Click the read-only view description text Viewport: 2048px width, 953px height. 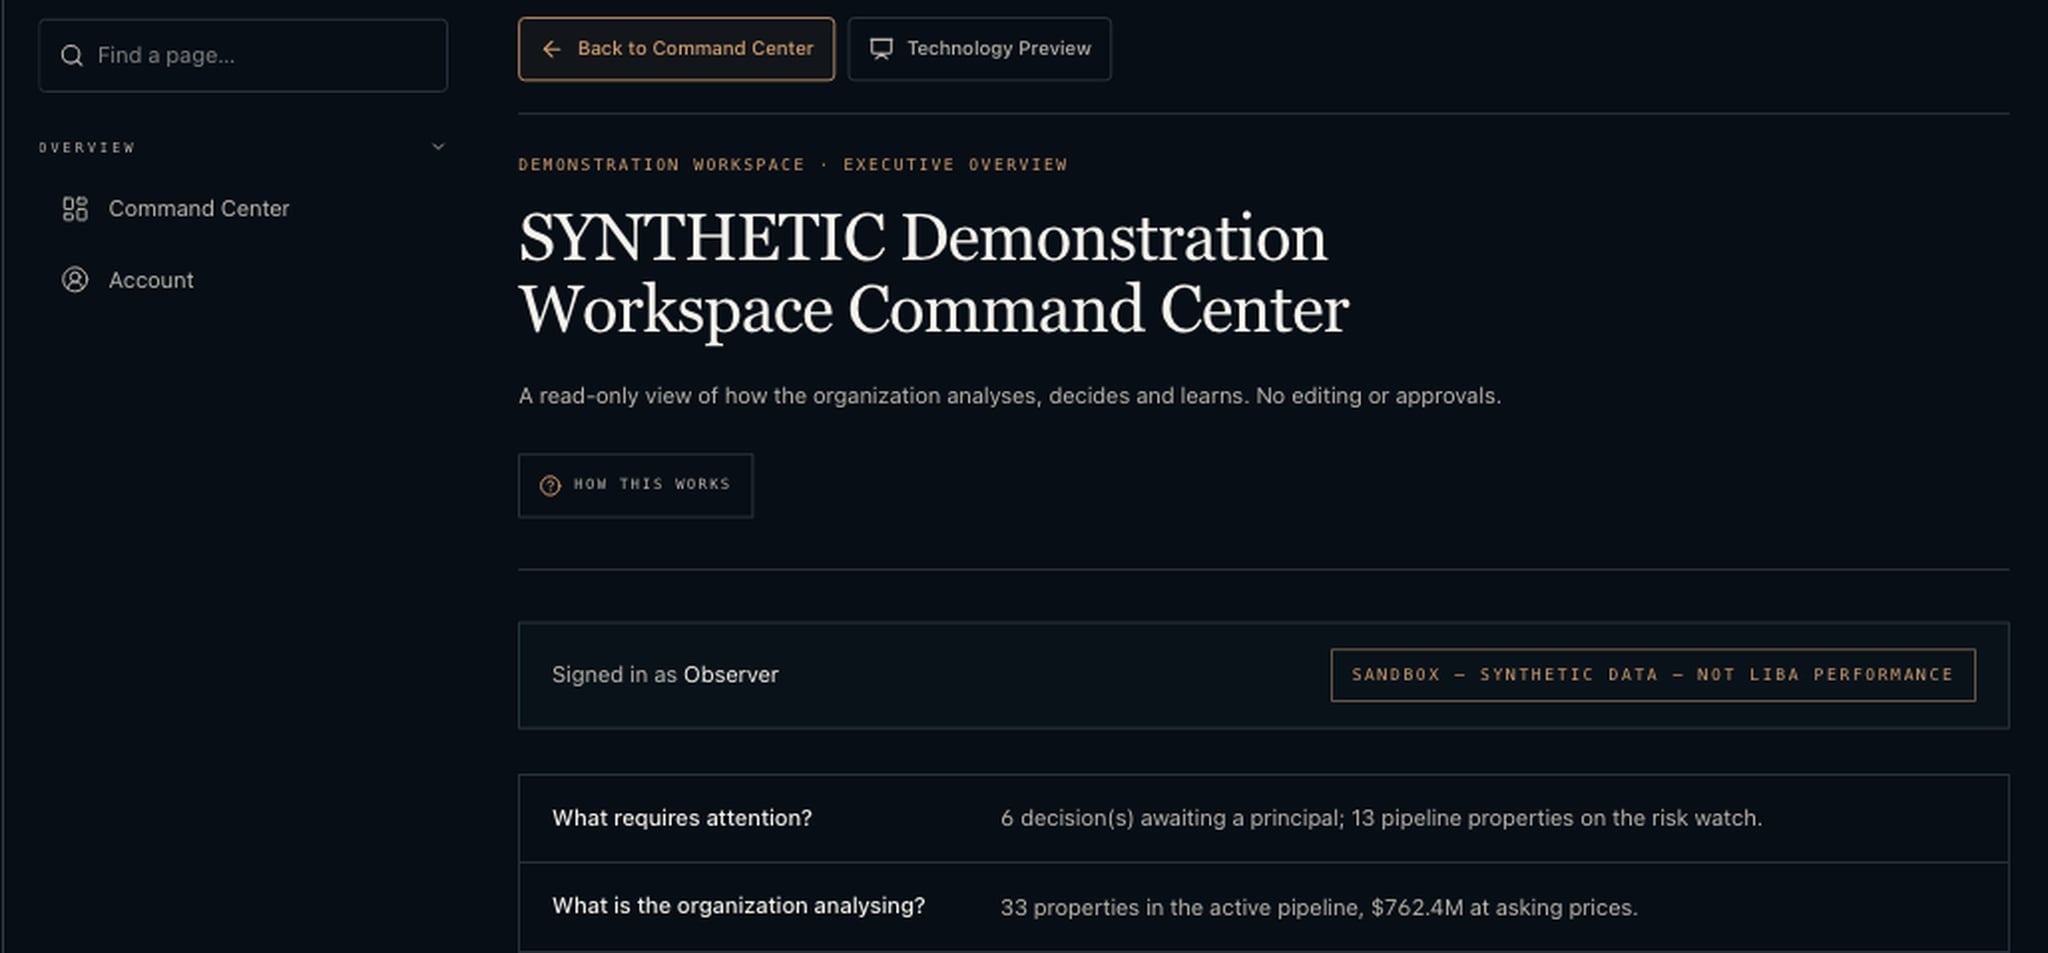coord(1010,396)
